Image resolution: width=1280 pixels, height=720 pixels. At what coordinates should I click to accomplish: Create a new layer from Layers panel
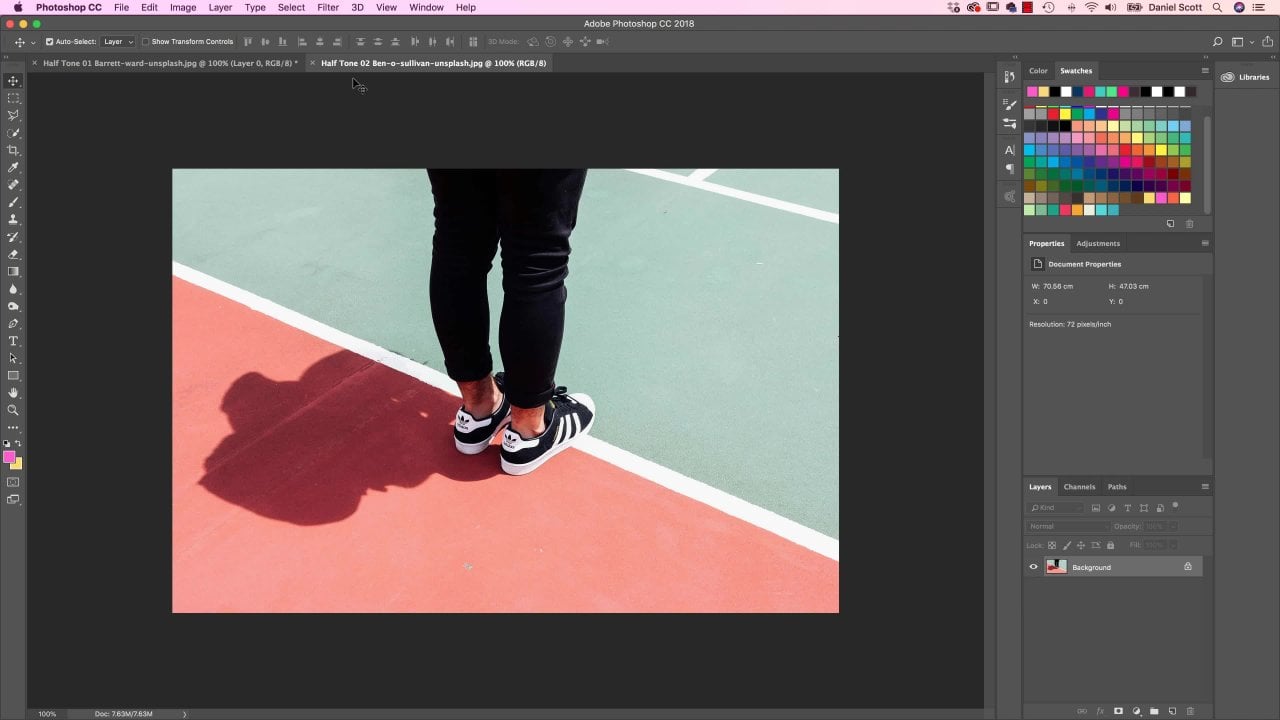click(x=1172, y=711)
